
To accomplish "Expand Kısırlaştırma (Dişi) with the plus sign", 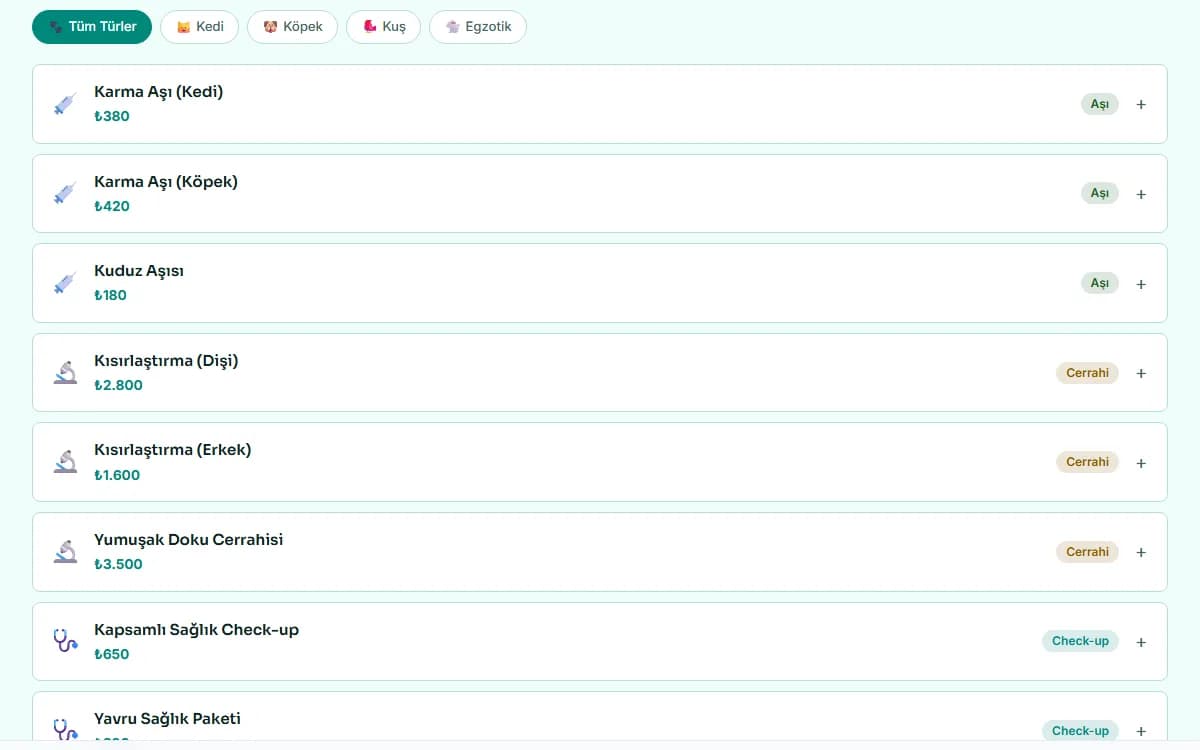I will point(1141,373).
